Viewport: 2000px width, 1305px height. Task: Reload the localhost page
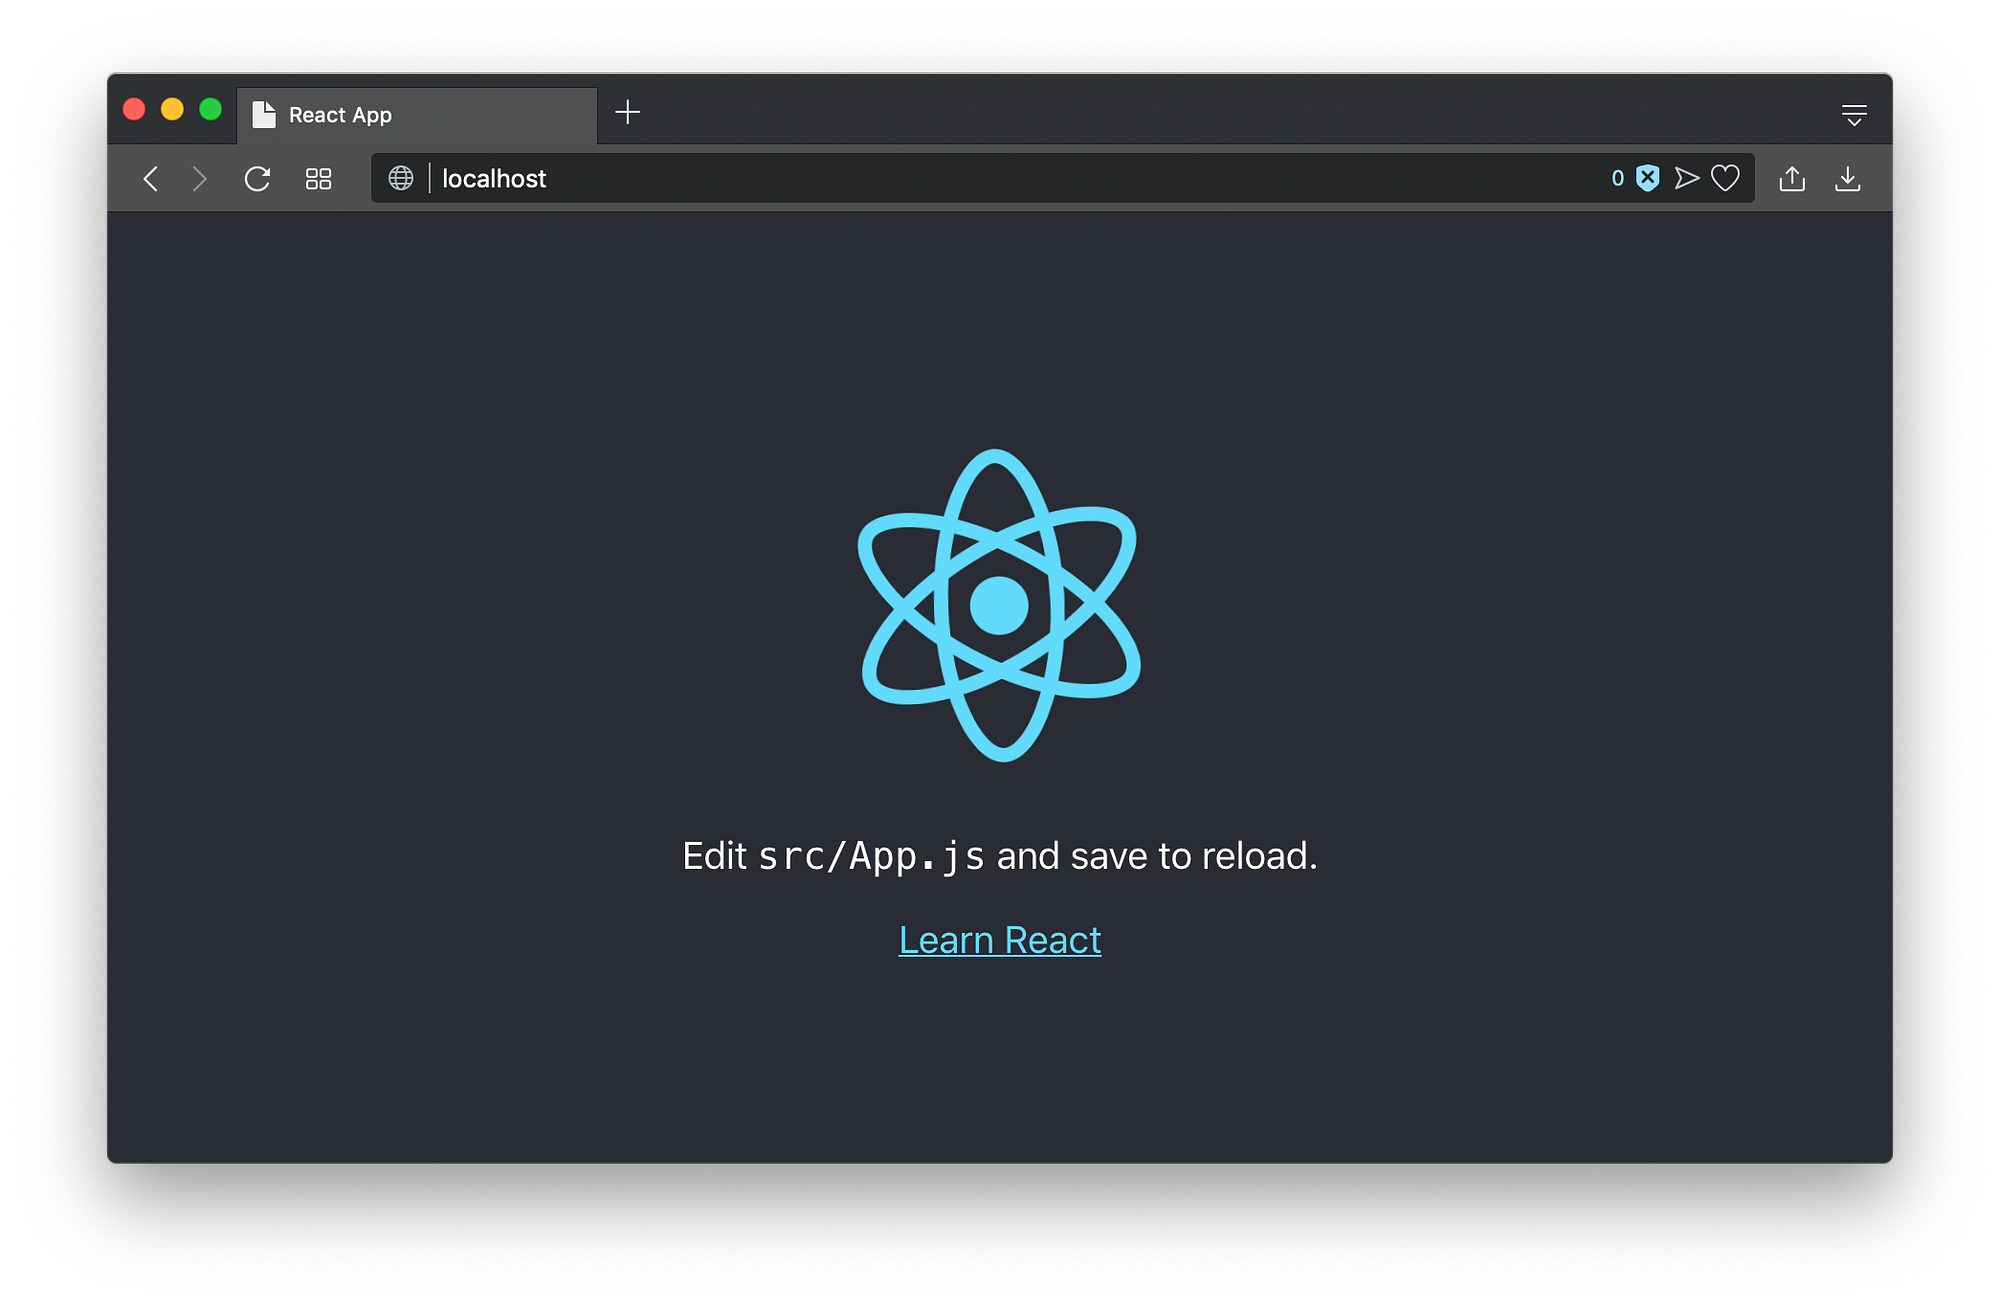tap(257, 179)
